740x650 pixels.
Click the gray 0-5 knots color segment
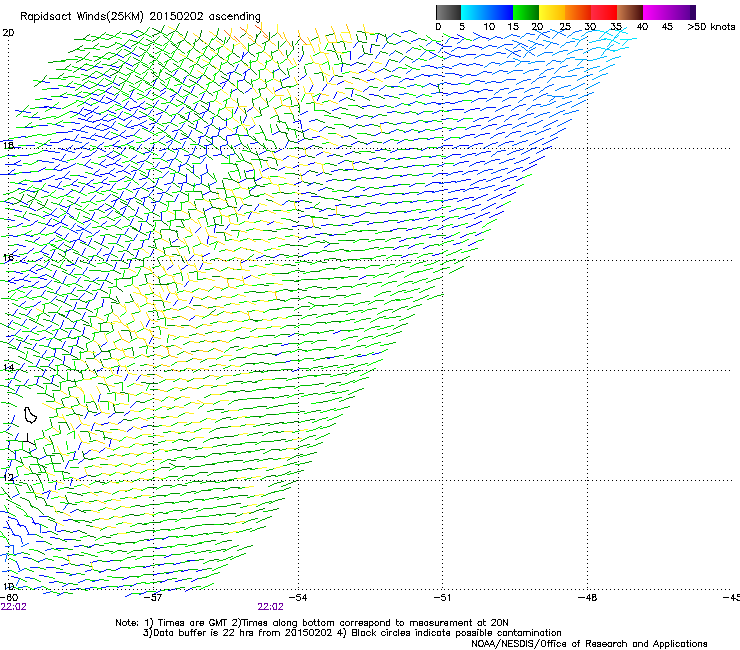448,12
